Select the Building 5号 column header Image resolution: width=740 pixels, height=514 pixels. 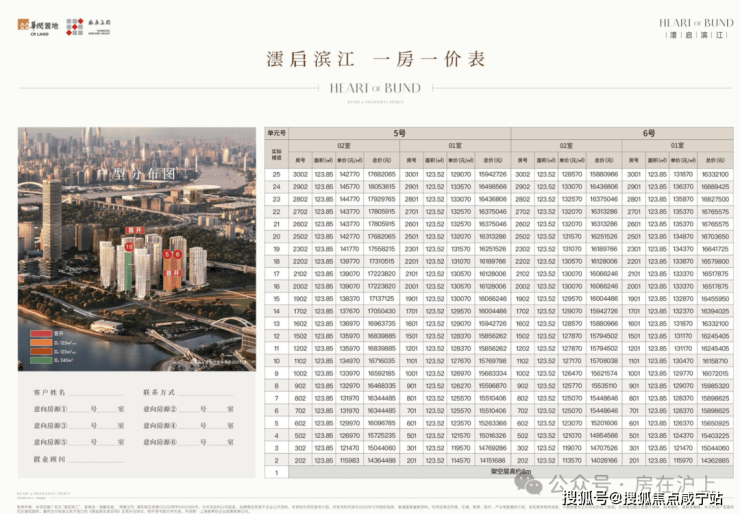tap(399, 133)
